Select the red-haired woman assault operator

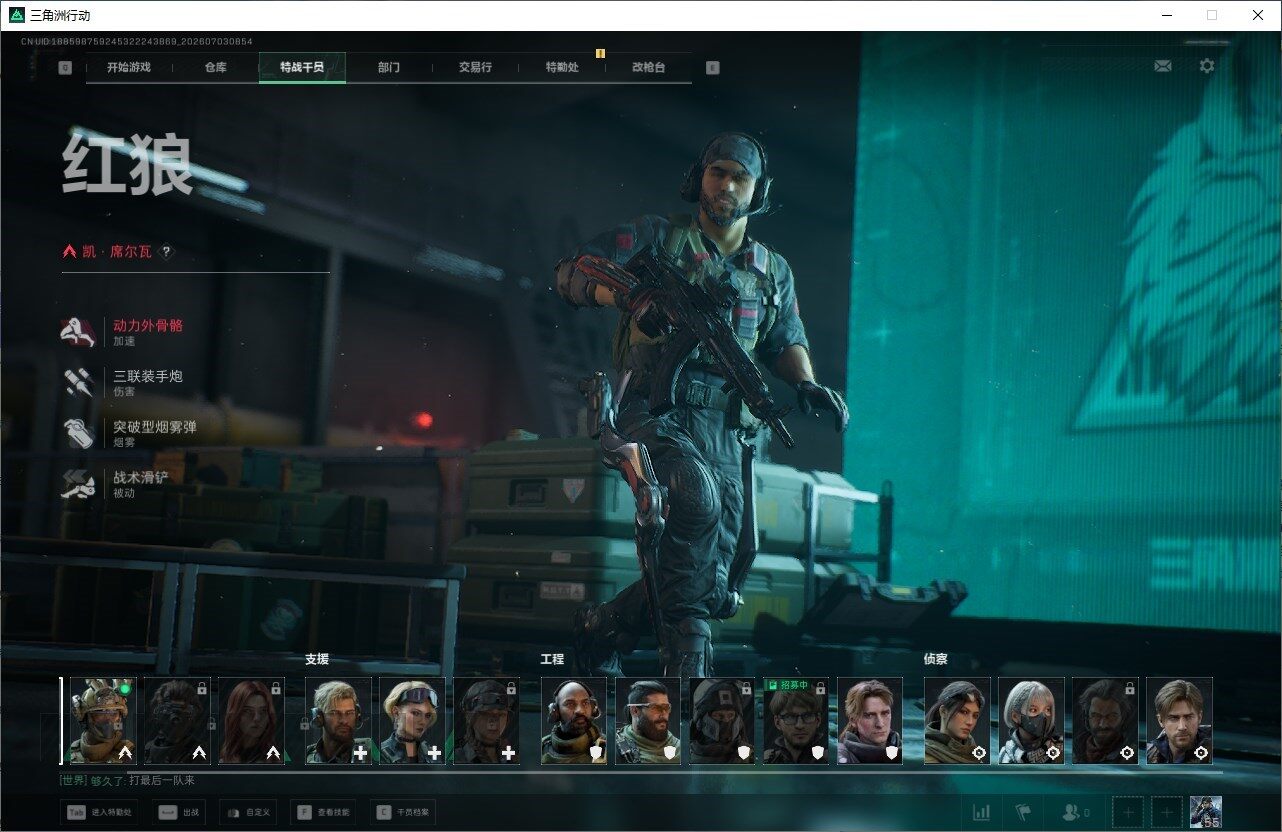[x=251, y=721]
